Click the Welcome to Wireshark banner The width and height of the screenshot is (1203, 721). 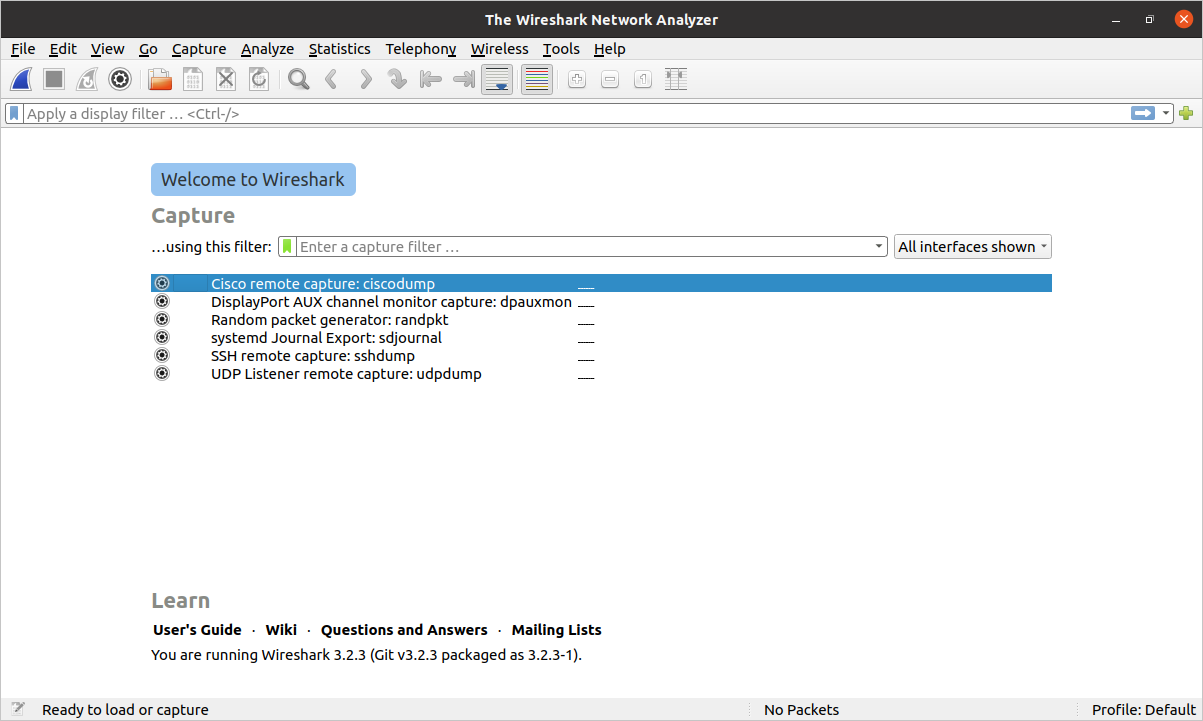tap(253, 180)
